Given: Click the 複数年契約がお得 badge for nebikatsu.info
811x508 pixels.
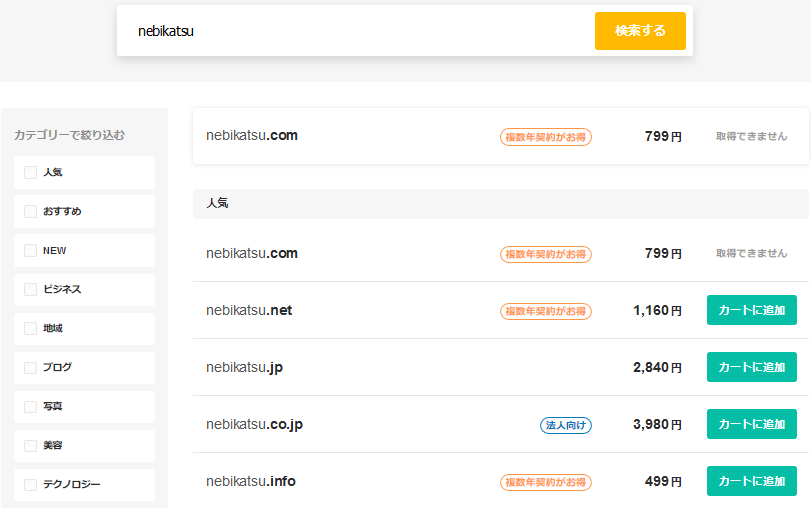Looking at the screenshot, I should click(x=545, y=482).
